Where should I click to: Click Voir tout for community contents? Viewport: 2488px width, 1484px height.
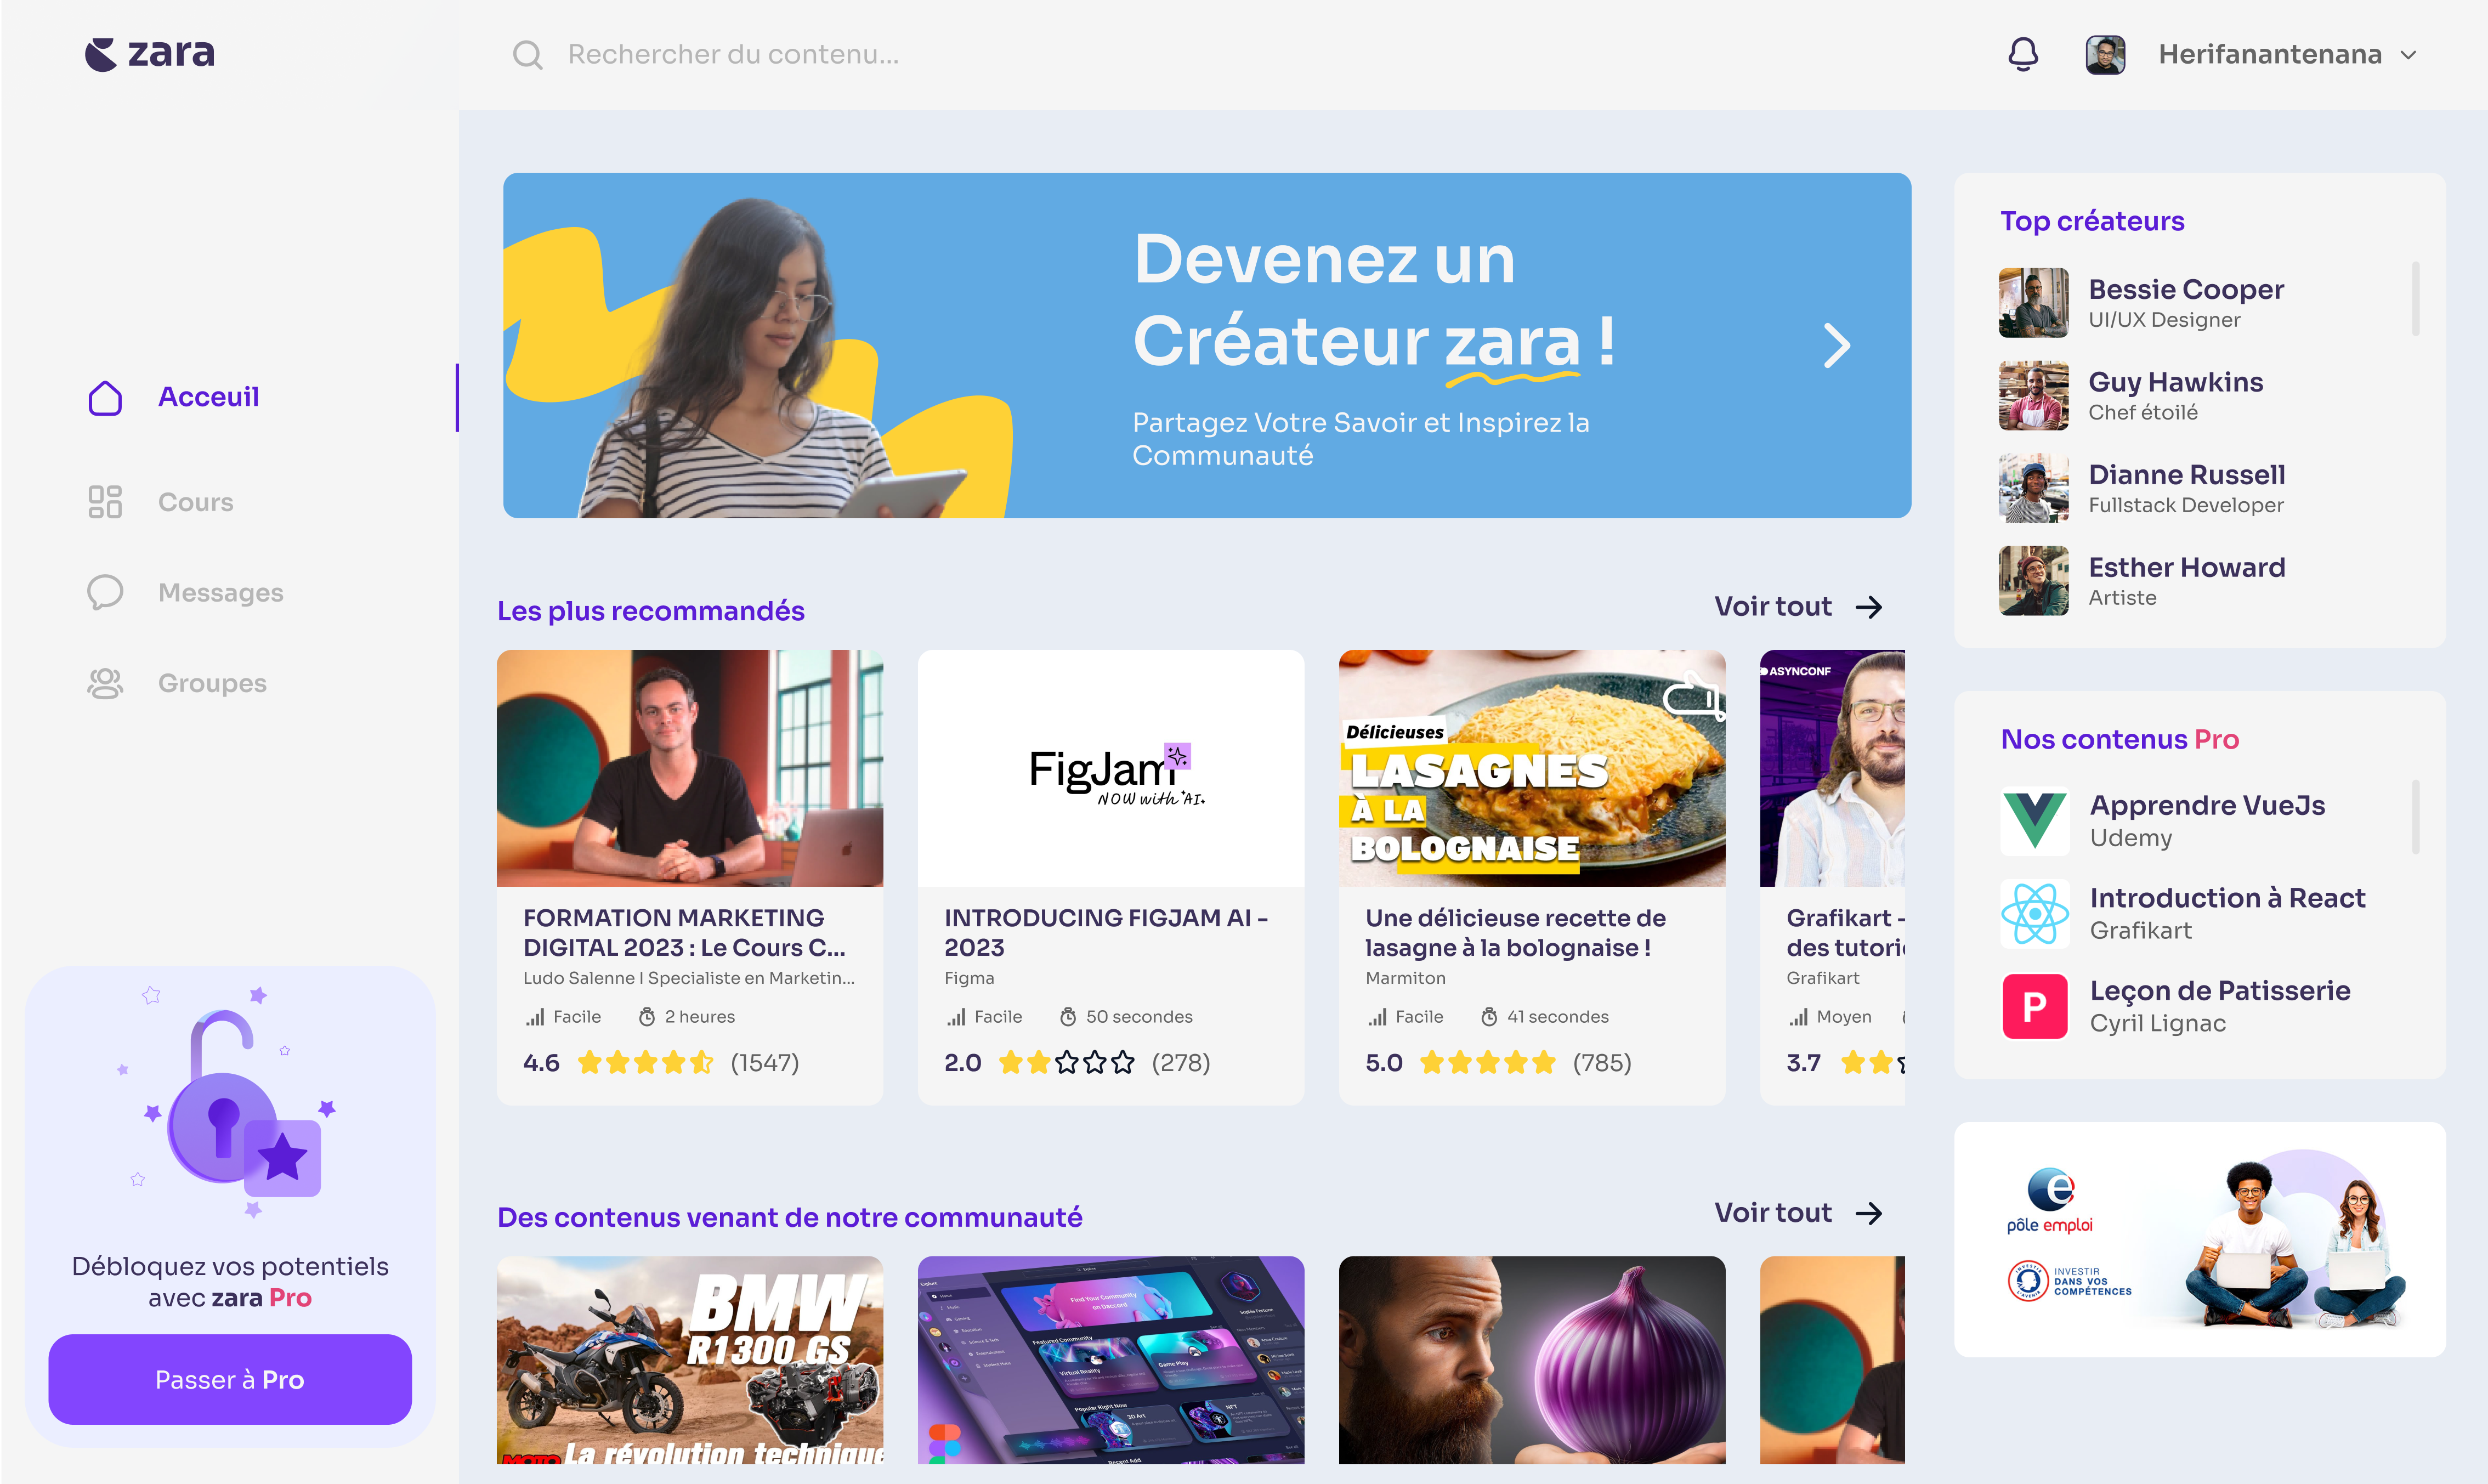pyautogui.click(x=1798, y=1212)
